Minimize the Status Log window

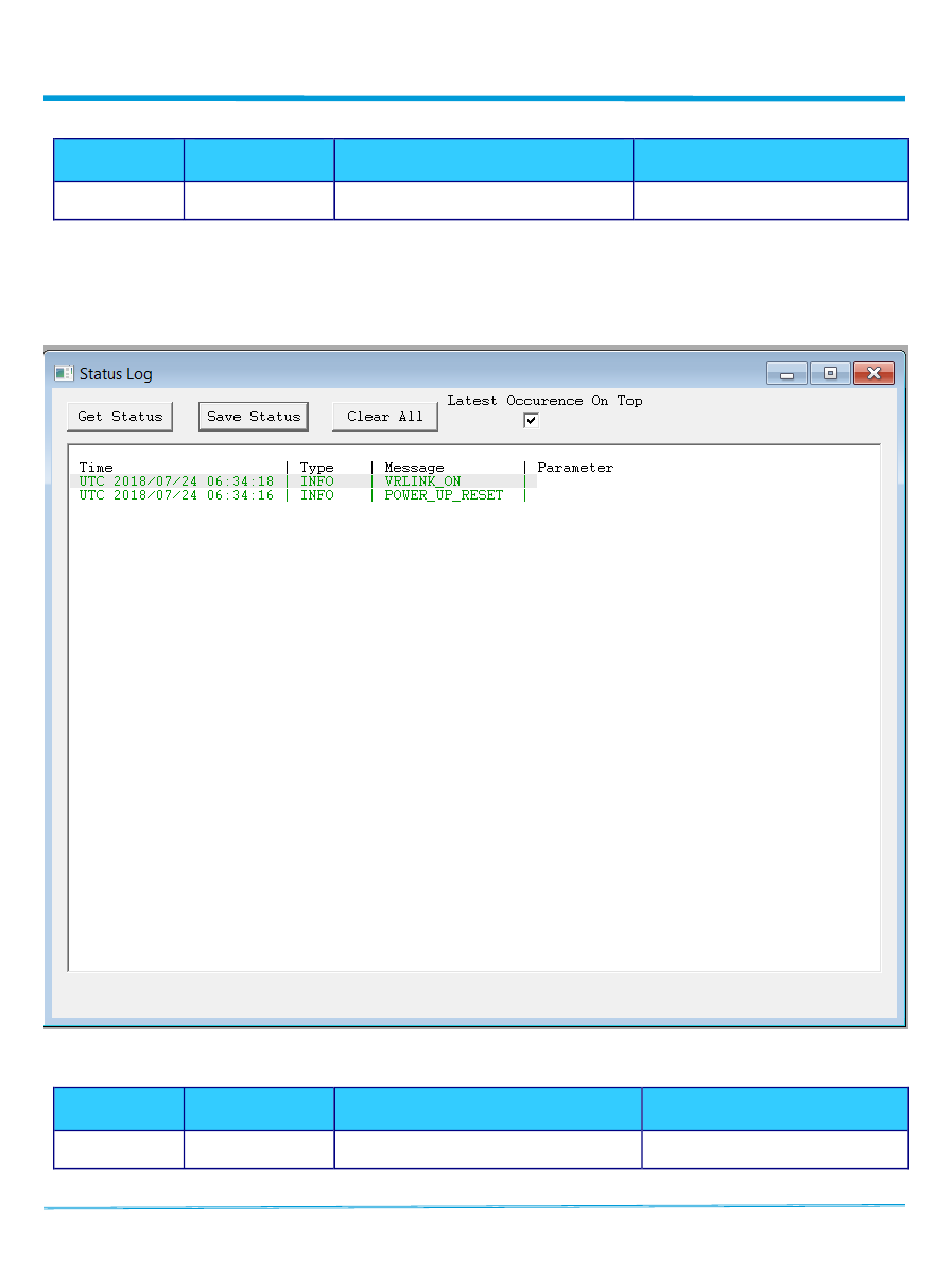(787, 373)
